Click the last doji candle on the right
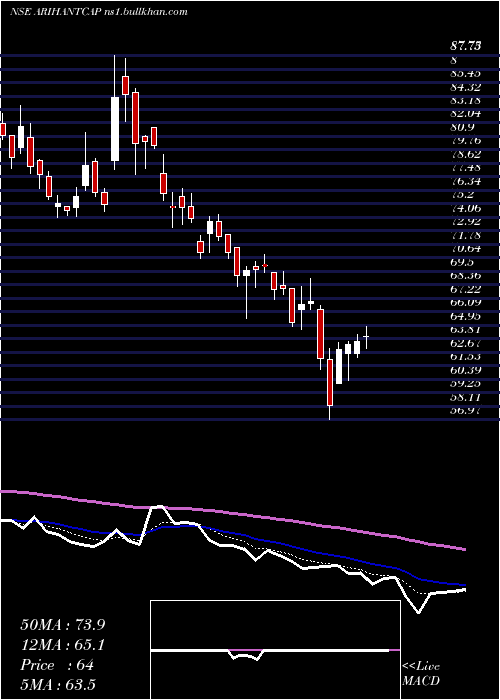Screen dimensions: 500x700 pos(367,337)
